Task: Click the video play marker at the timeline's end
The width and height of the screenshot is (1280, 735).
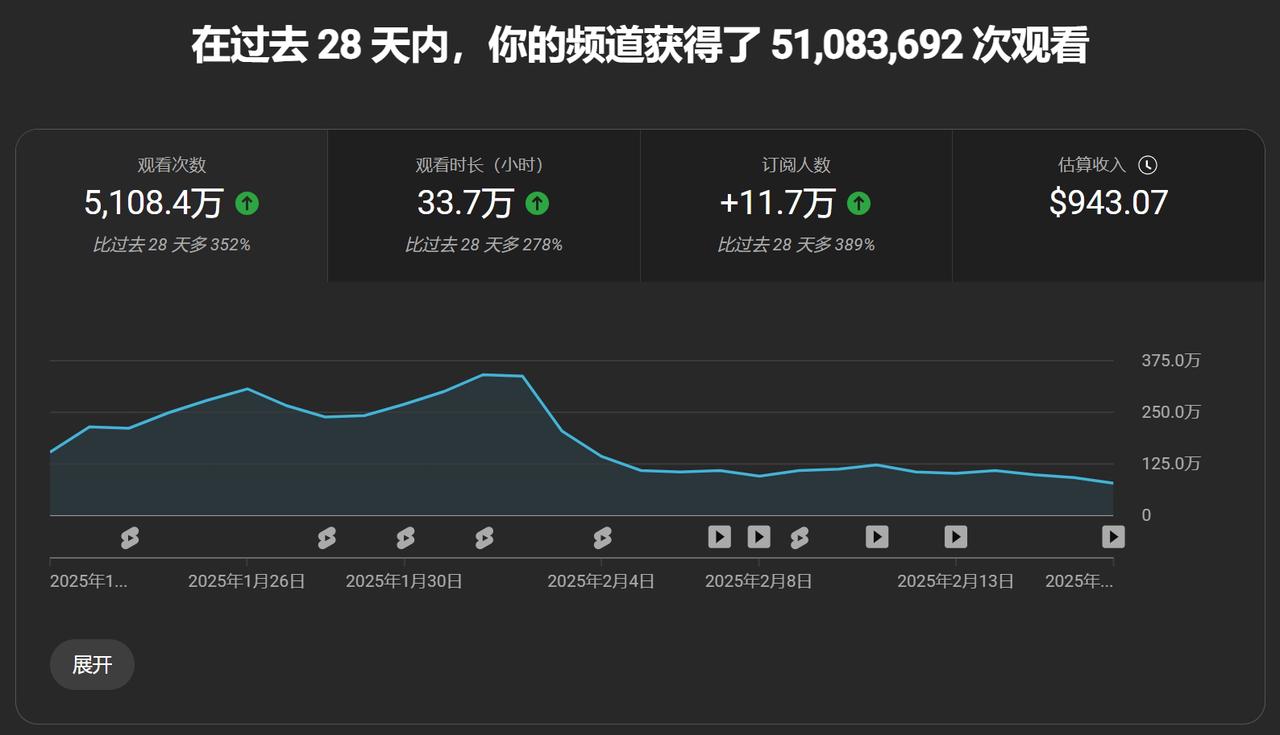Action: 1113,537
